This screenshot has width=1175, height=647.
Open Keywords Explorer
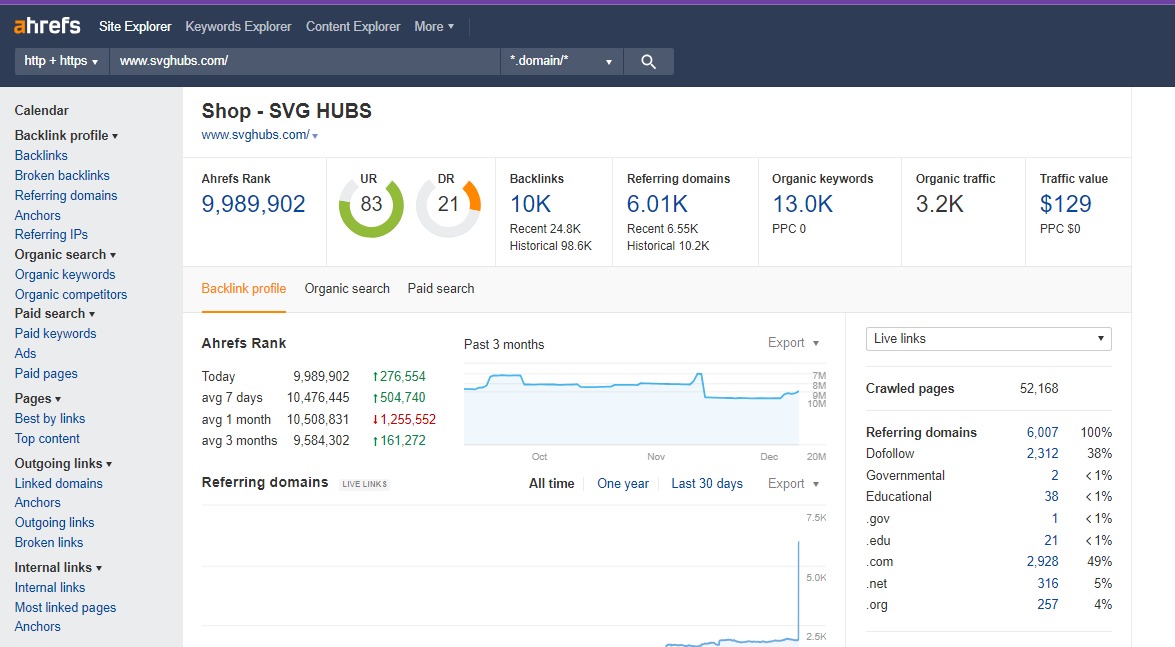[238, 26]
